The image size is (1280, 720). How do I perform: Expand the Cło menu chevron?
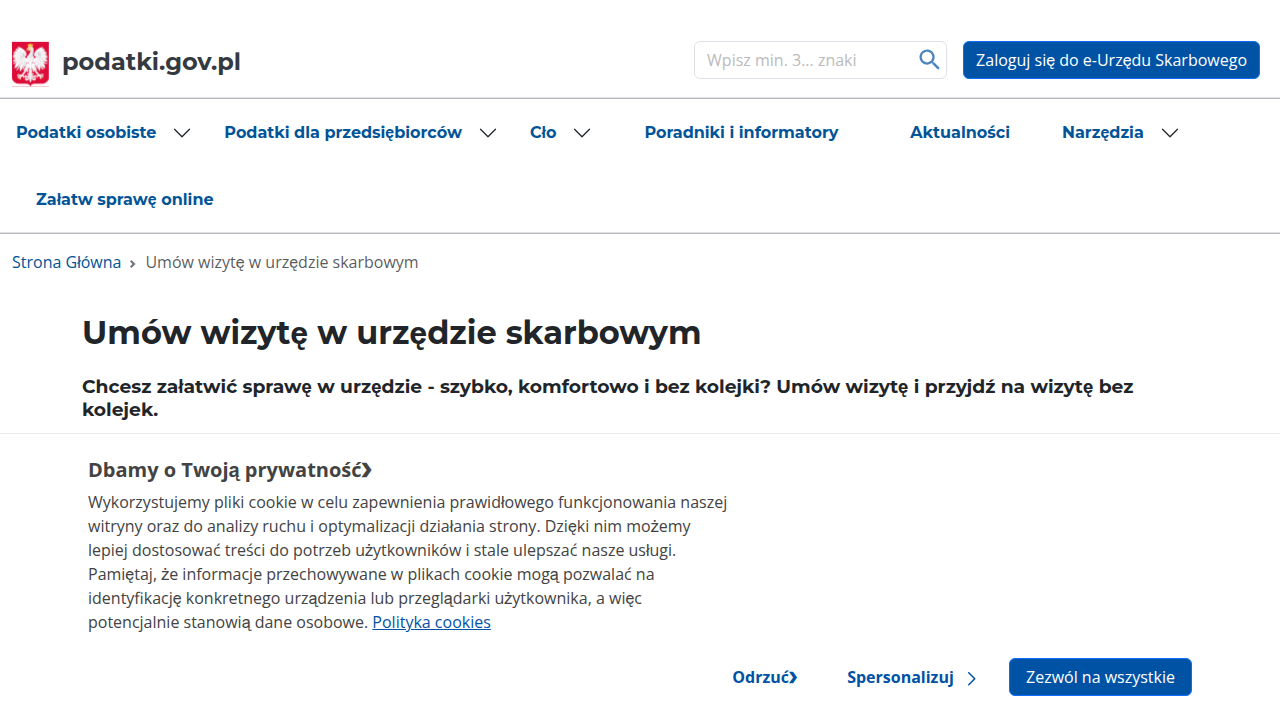[x=582, y=133]
